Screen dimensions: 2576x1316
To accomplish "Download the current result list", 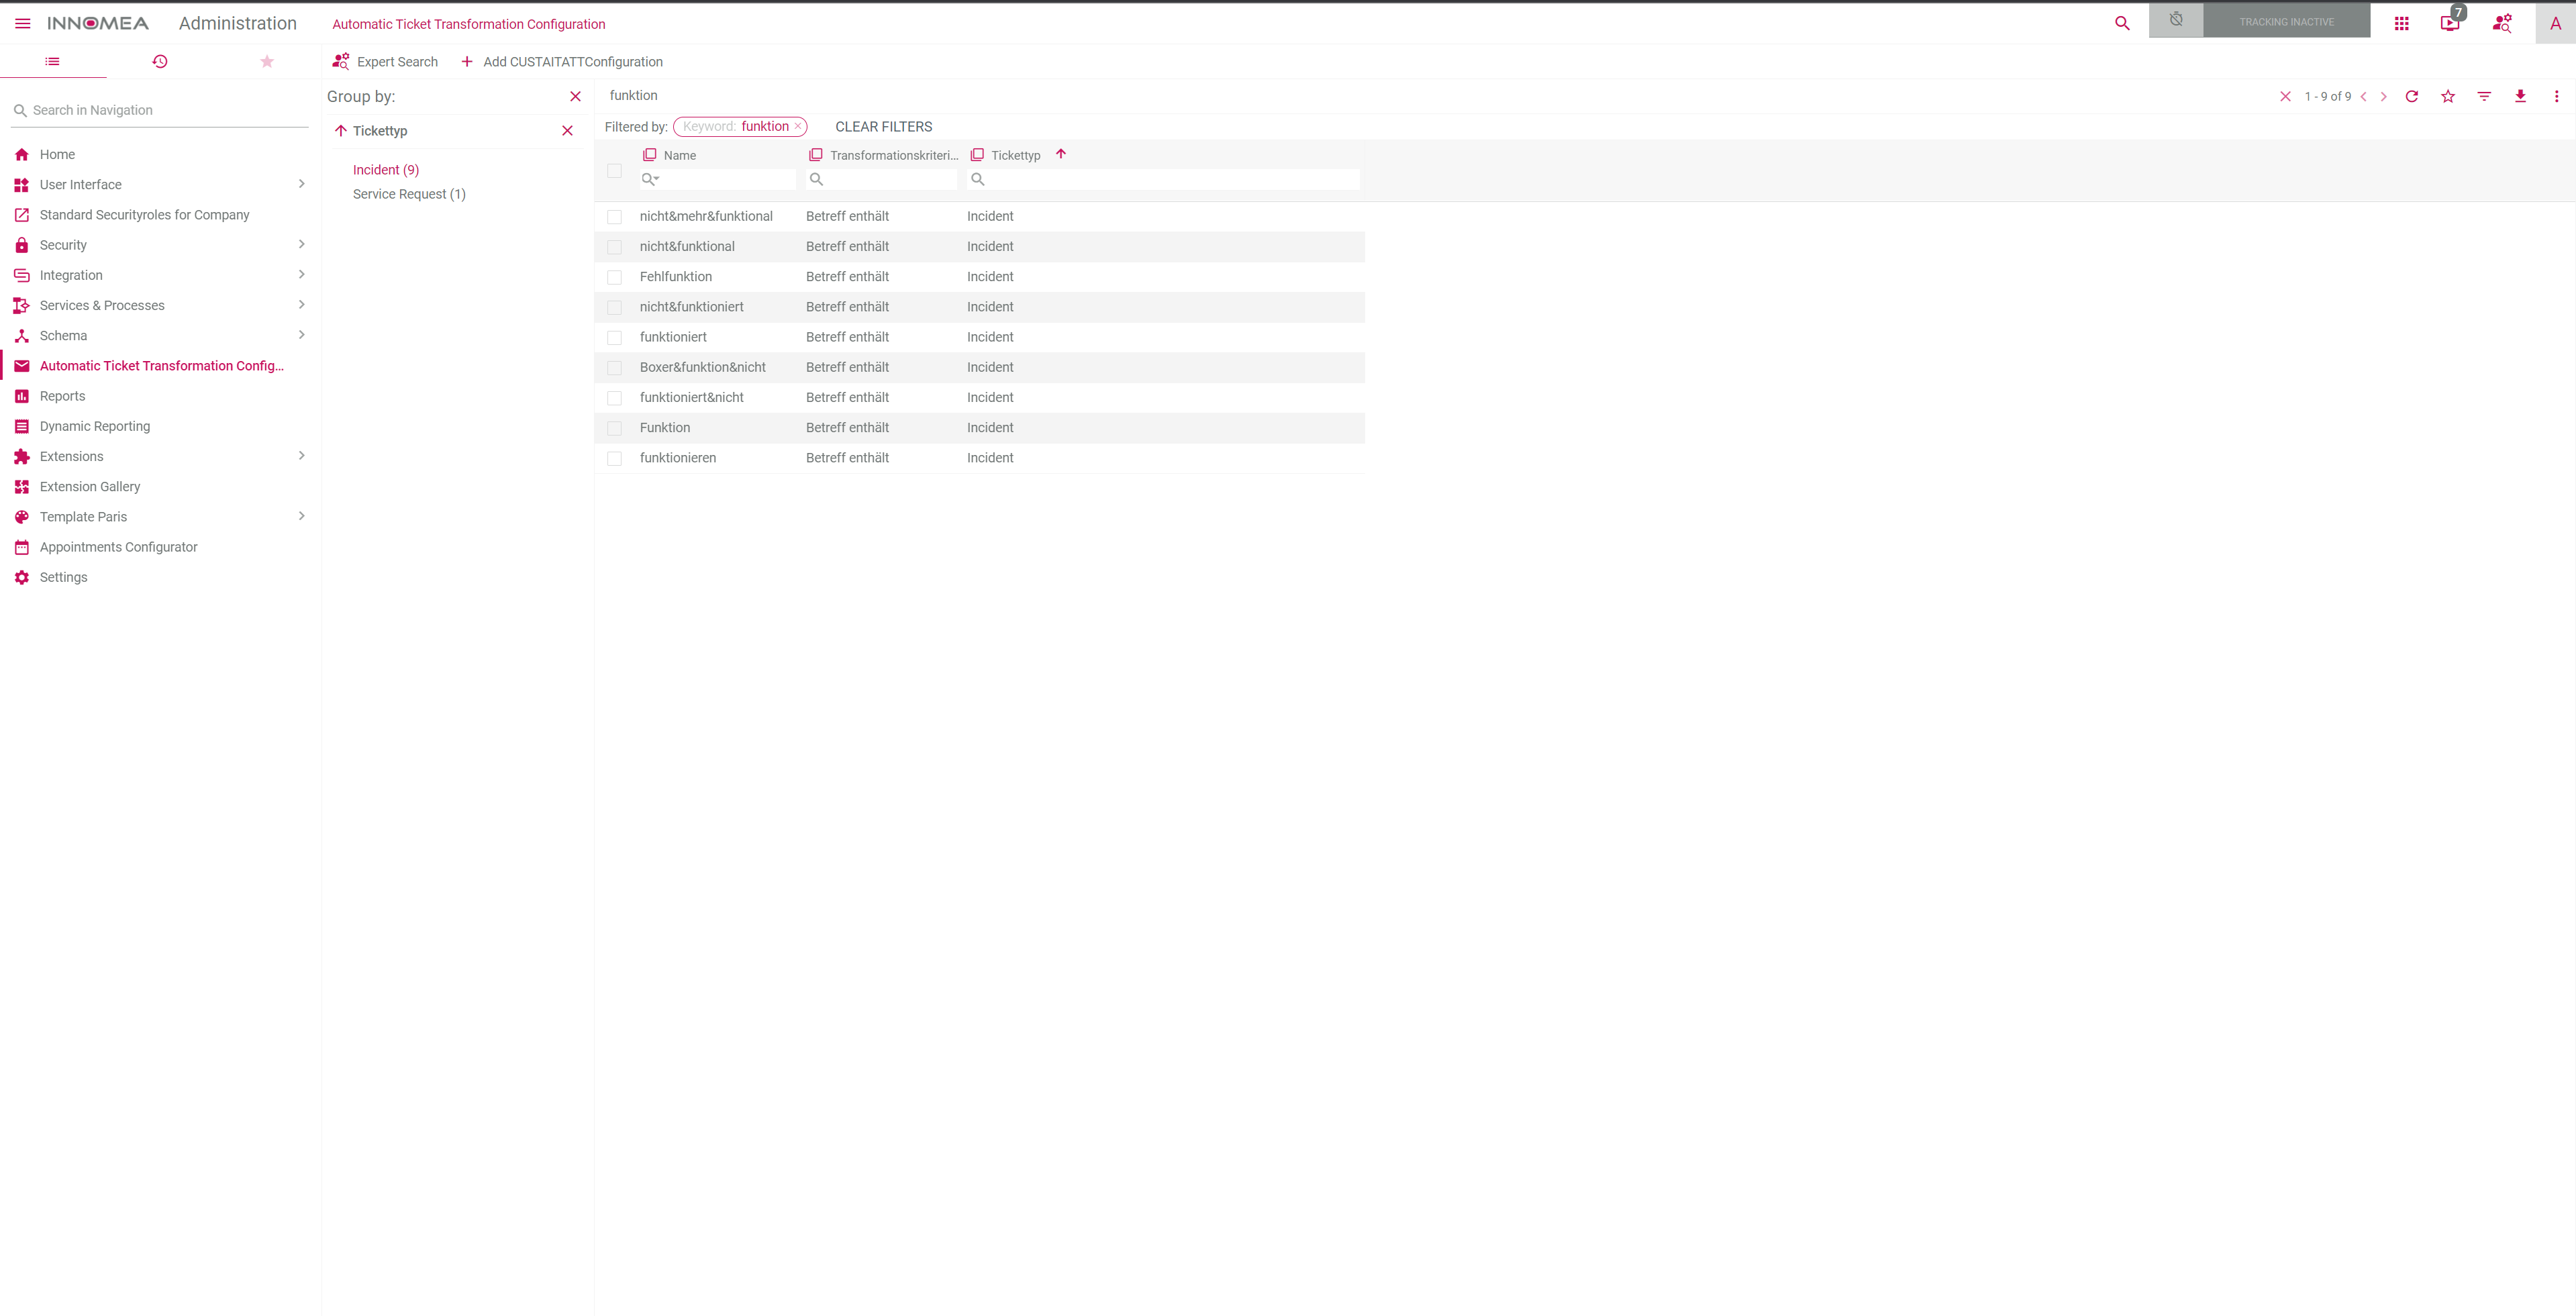I will [2520, 96].
